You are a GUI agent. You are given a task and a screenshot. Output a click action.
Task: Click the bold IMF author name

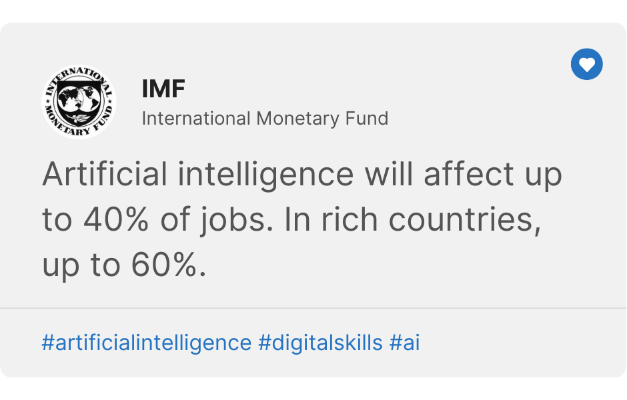click(x=164, y=88)
